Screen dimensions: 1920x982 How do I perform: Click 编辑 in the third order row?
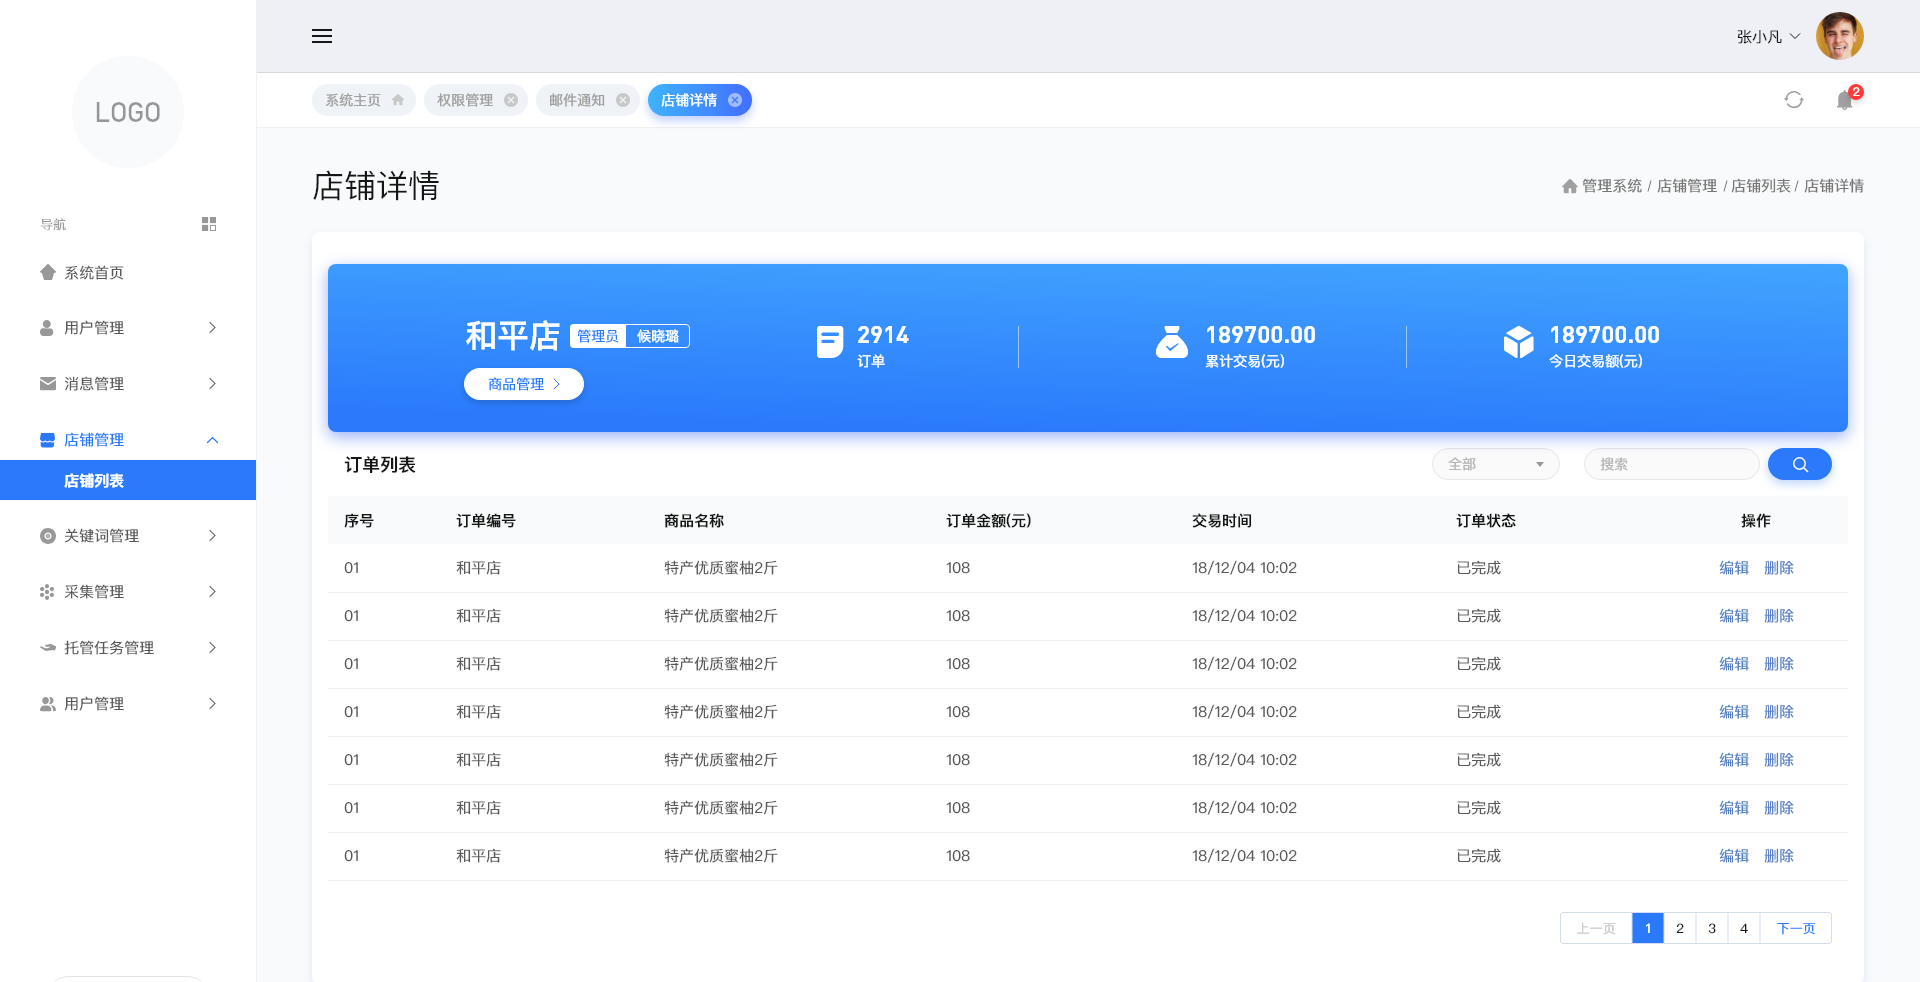click(x=1734, y=664)
